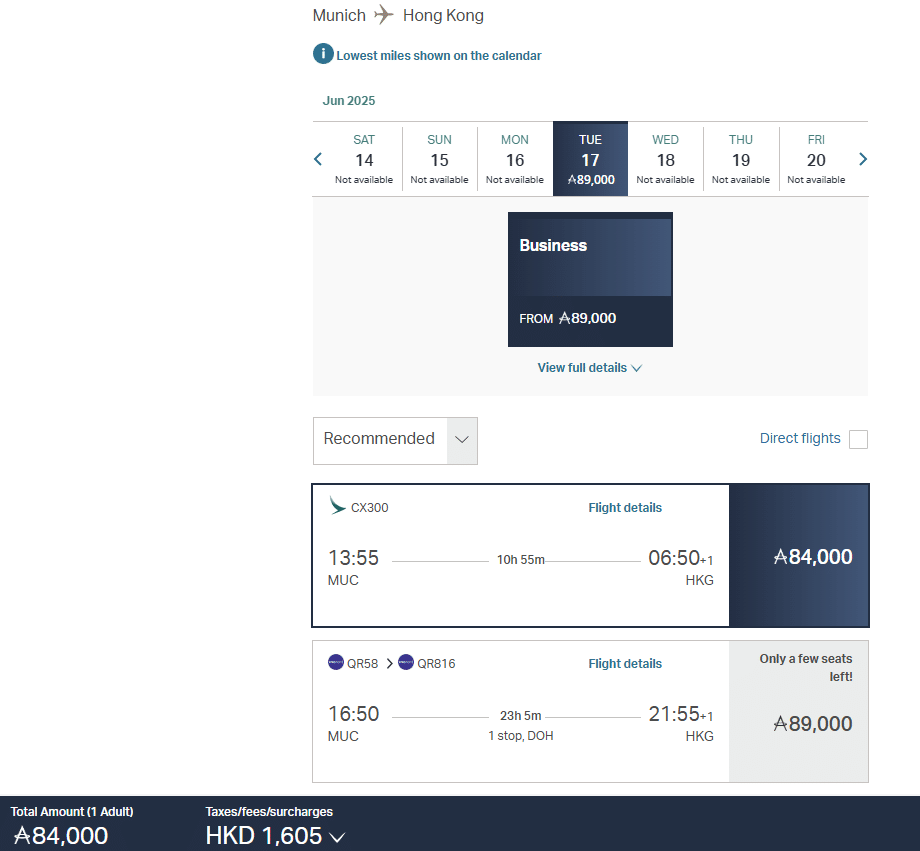Click the airplane icon between Munich and Hong Kong

click(x=384, y=15)
